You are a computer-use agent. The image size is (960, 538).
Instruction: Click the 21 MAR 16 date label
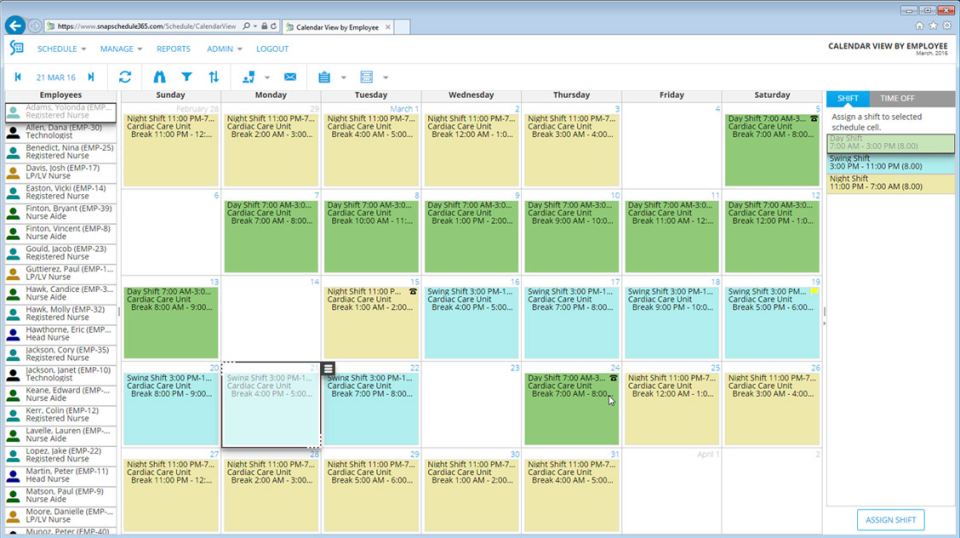click(56, 77)
